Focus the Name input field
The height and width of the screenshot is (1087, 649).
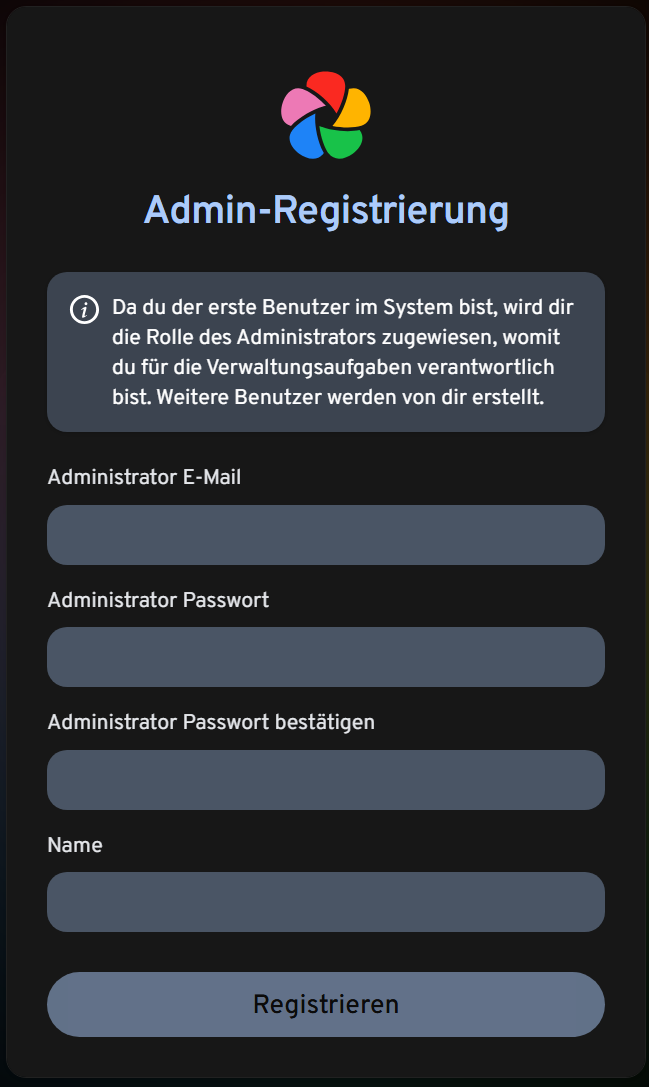[x=326, y=902]
